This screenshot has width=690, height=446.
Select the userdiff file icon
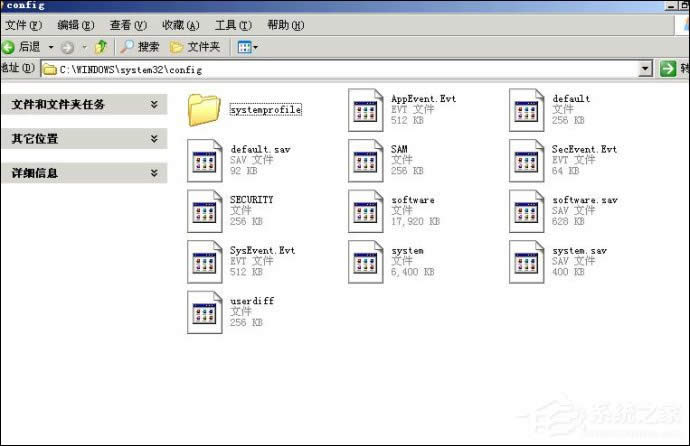pos(204,312)
